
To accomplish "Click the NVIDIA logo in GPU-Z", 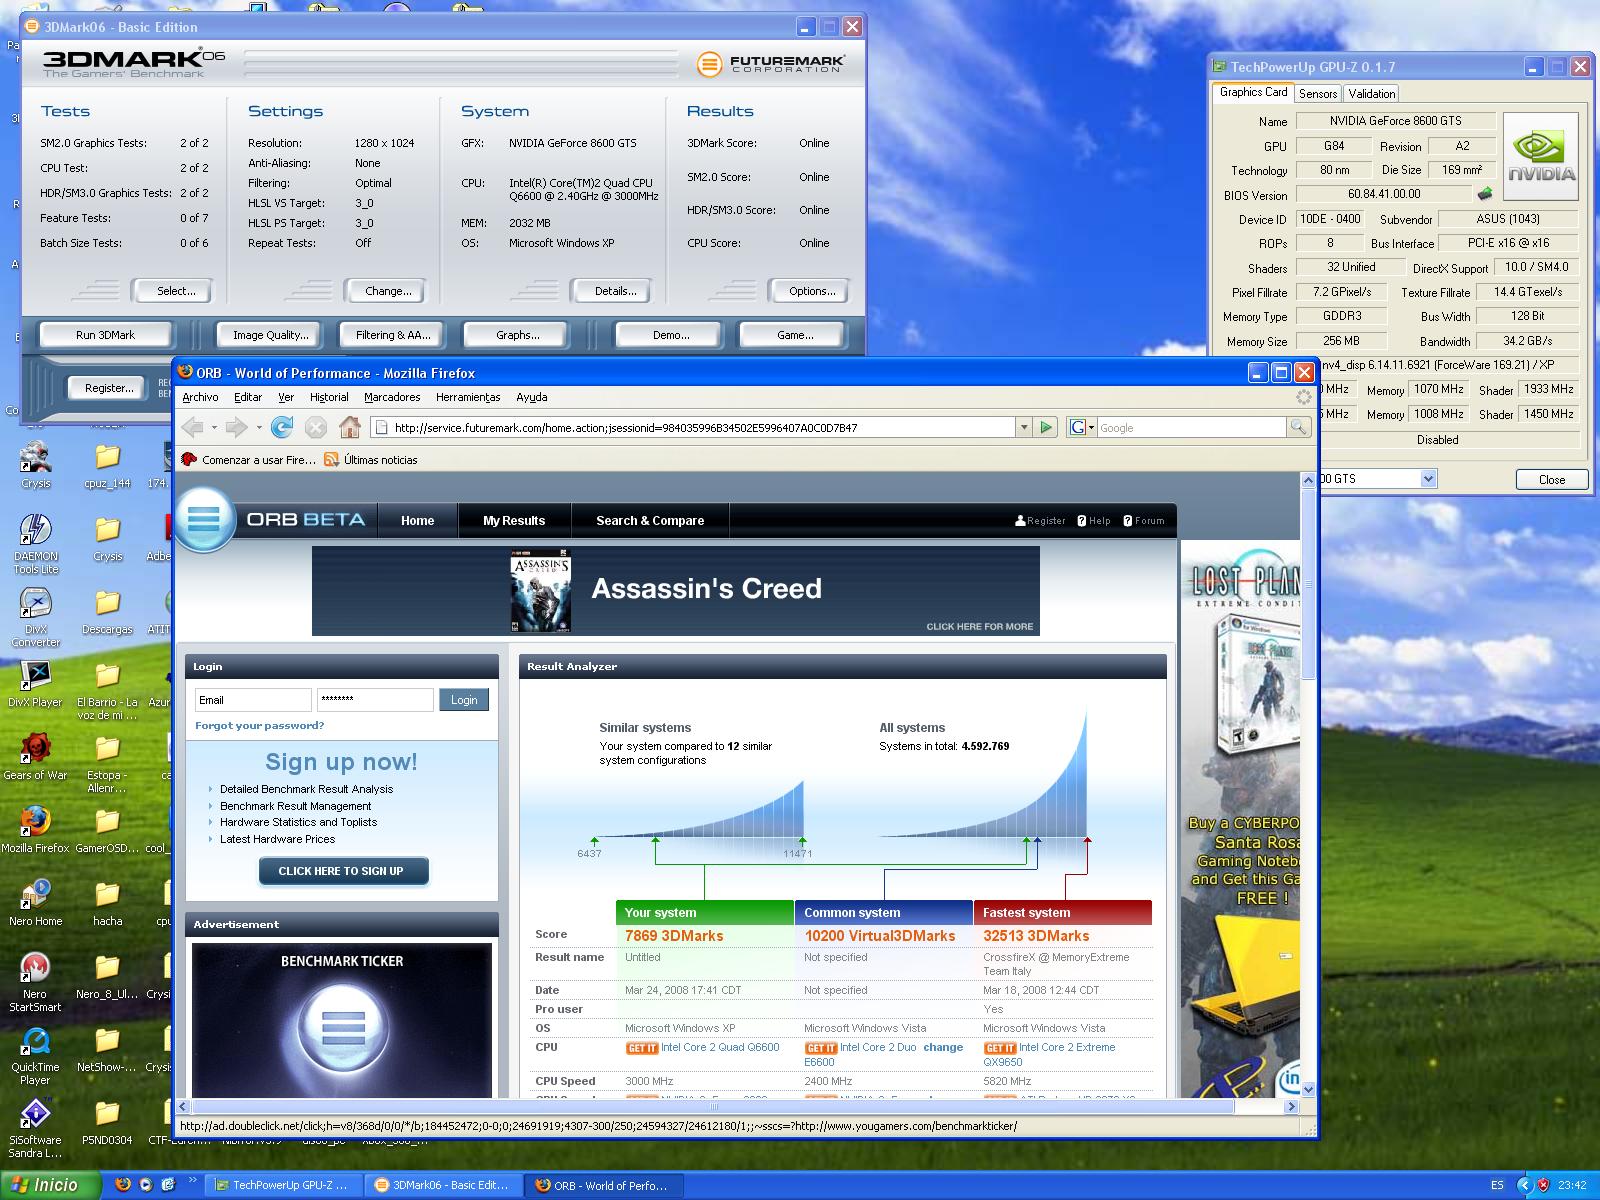I will [x=1541, y=155].
